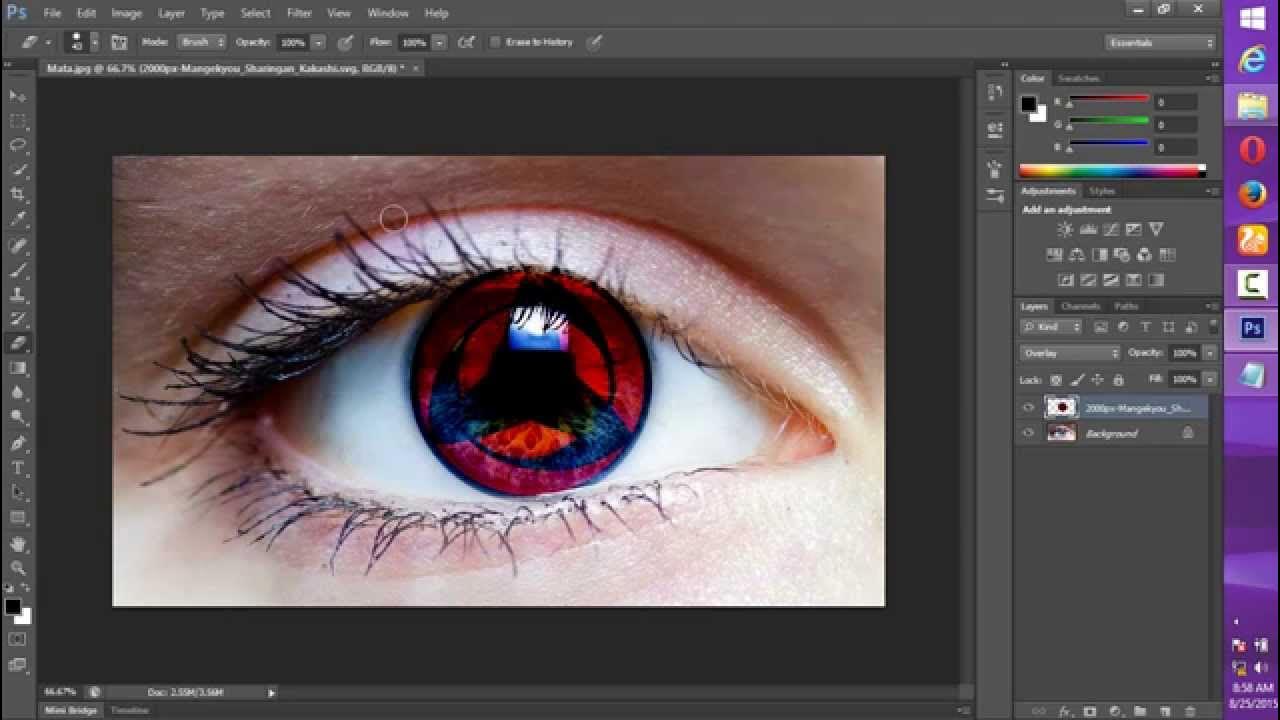Open Internet Explorer from the taskbar
Image resolution: width=1280 pixels, height=720 pixels.
click(x=1252, y=61)
